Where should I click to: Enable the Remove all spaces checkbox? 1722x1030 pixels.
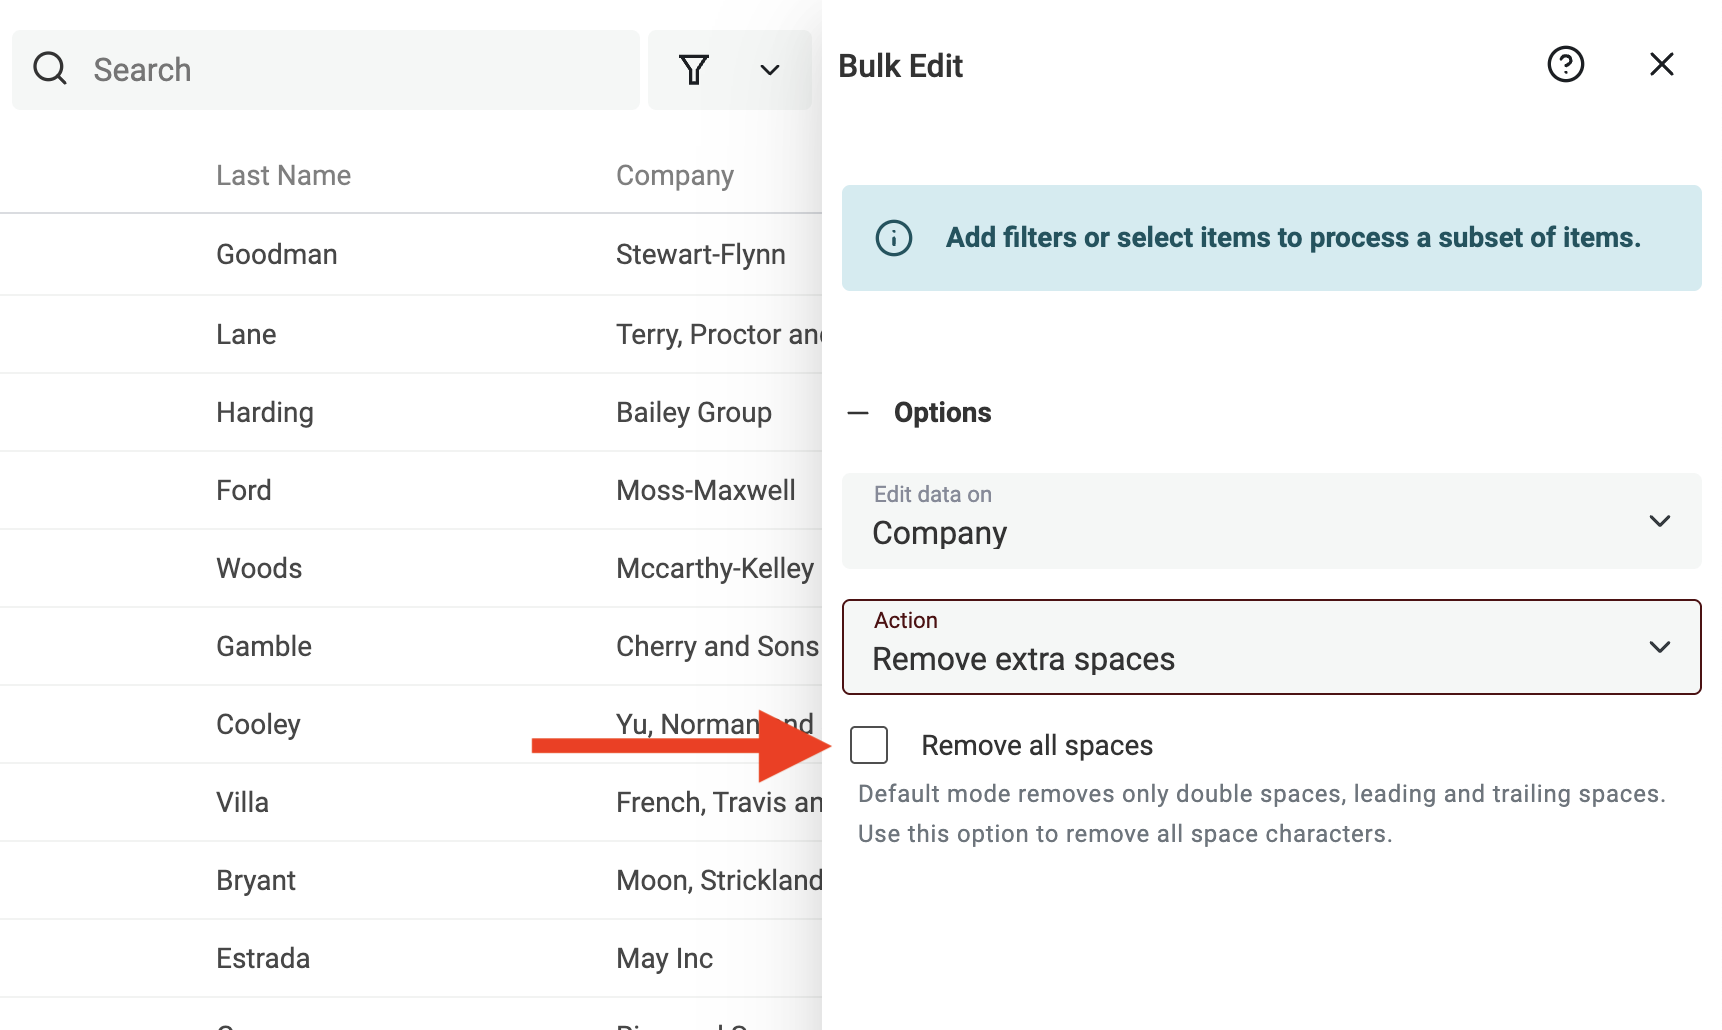[x=868, y=744]
